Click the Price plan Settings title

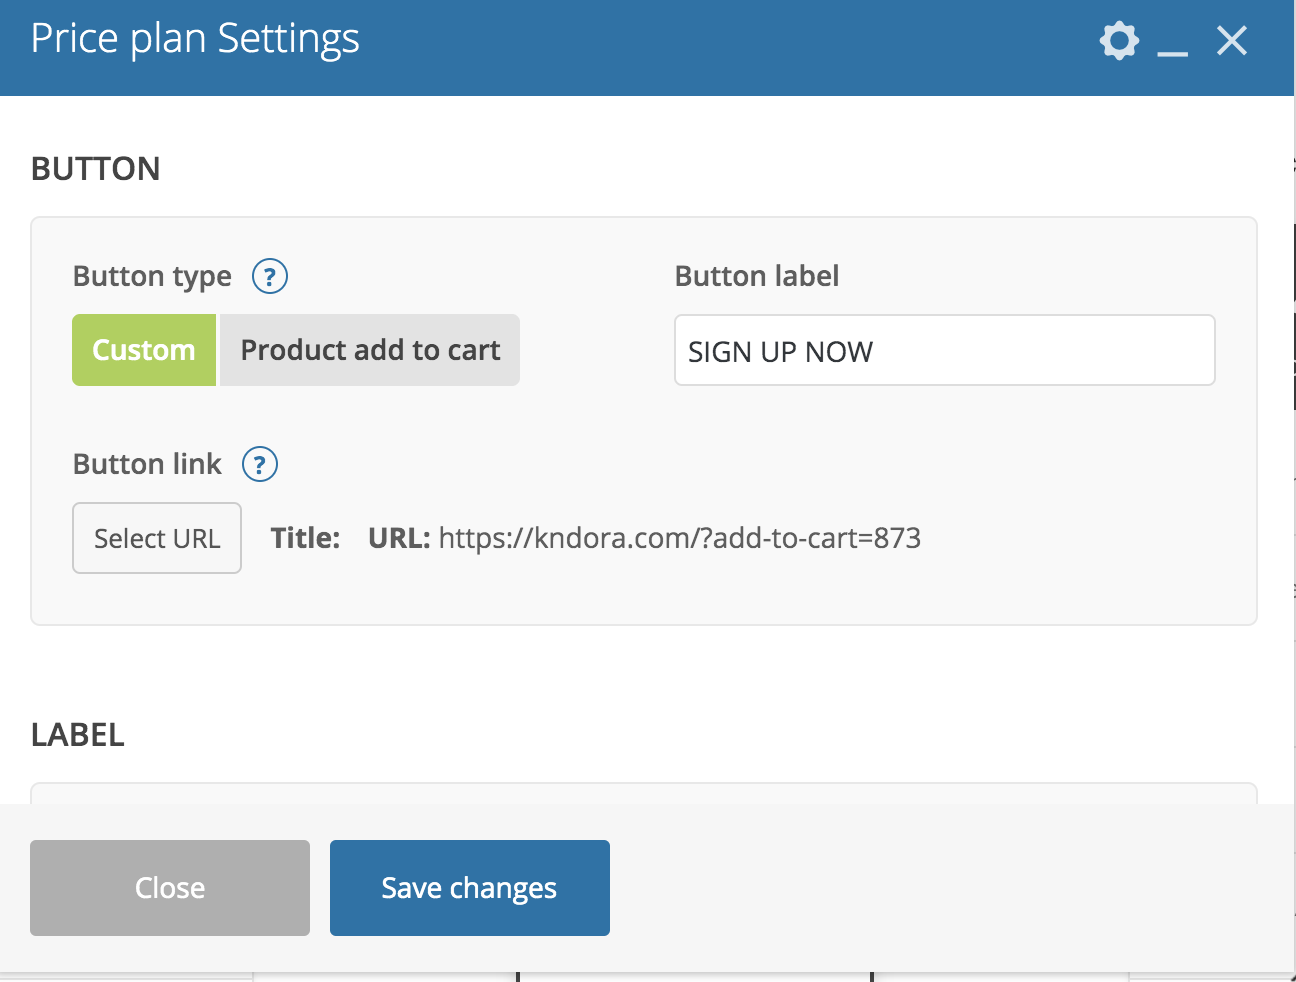click(x=195, y=40)
